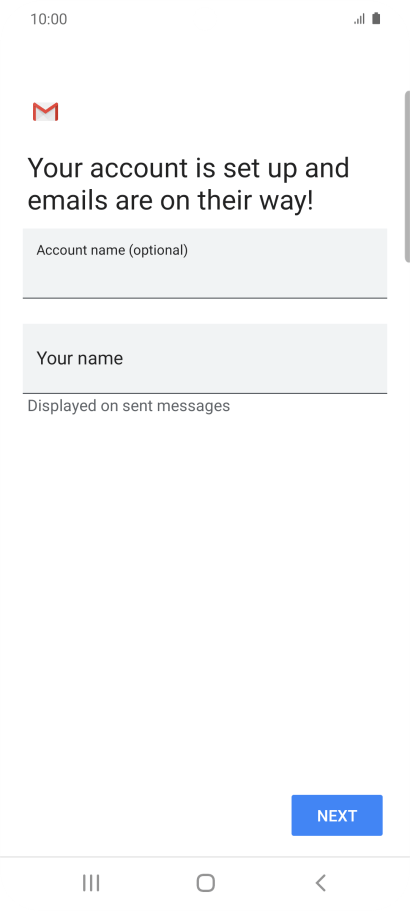Open recent apps with the three-line icon
The image size is (410, 911).
point(91,883)
